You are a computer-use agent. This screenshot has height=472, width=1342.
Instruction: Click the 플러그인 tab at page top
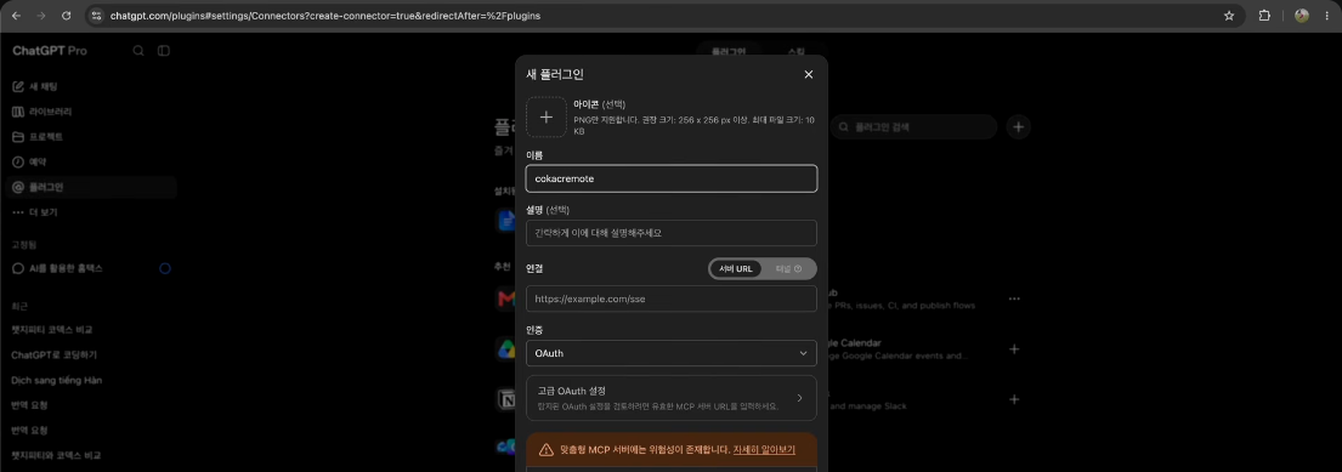tap(729, 51)
